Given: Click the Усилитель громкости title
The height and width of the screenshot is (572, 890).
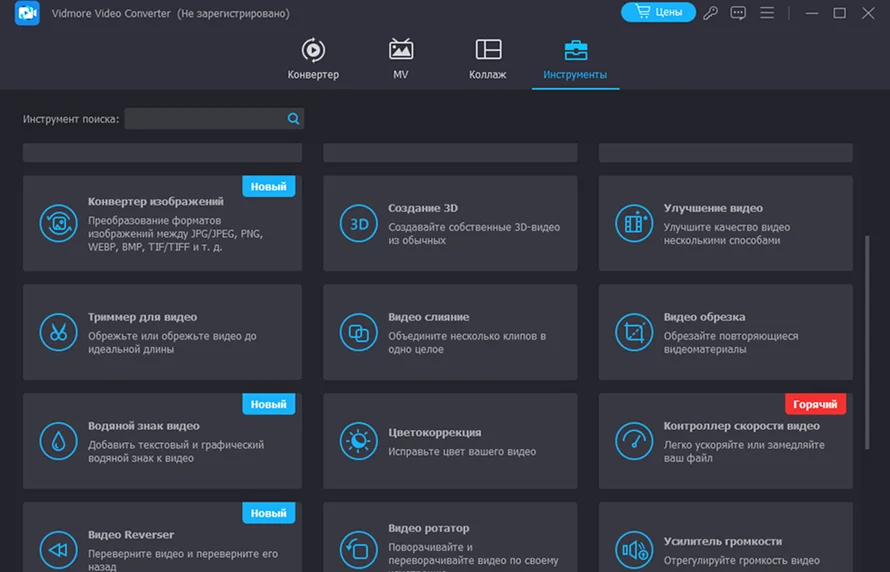Looking at the screenshot, I should tap(723, 542).
